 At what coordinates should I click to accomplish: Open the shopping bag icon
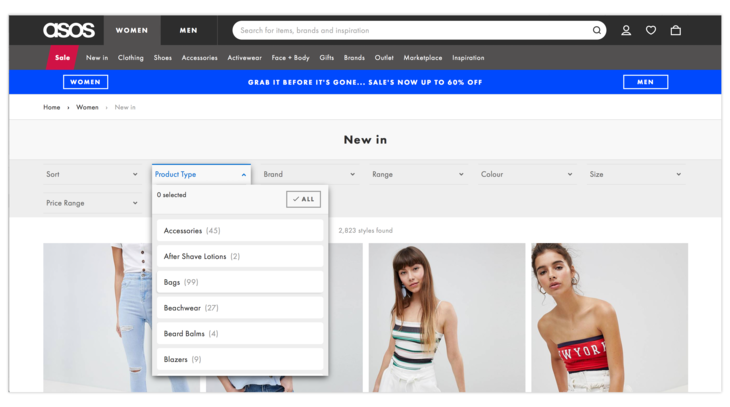click(676, 30)
